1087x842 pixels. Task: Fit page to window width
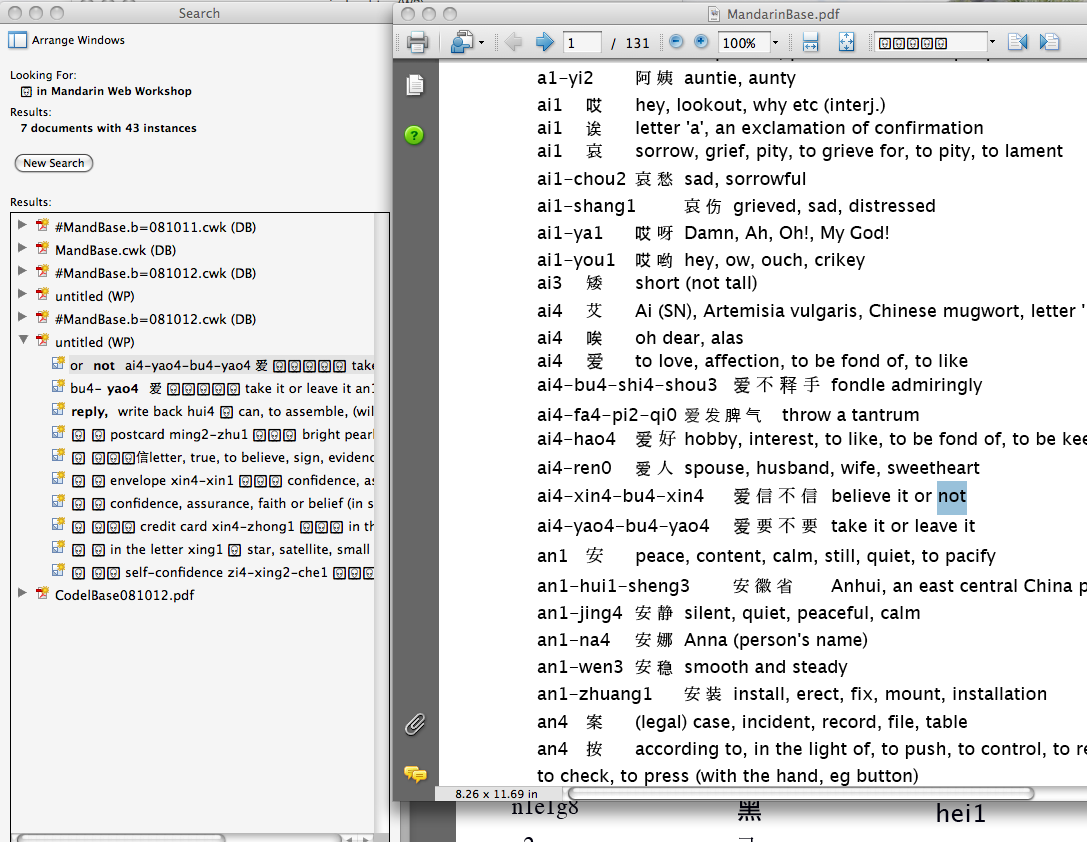(x=810, y=42)
